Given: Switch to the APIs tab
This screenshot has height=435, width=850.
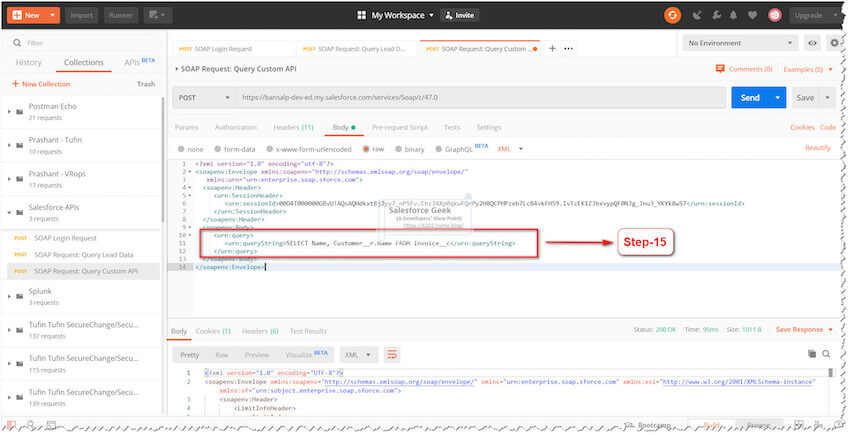Looking at the screenshot, I should coord(139,62).
